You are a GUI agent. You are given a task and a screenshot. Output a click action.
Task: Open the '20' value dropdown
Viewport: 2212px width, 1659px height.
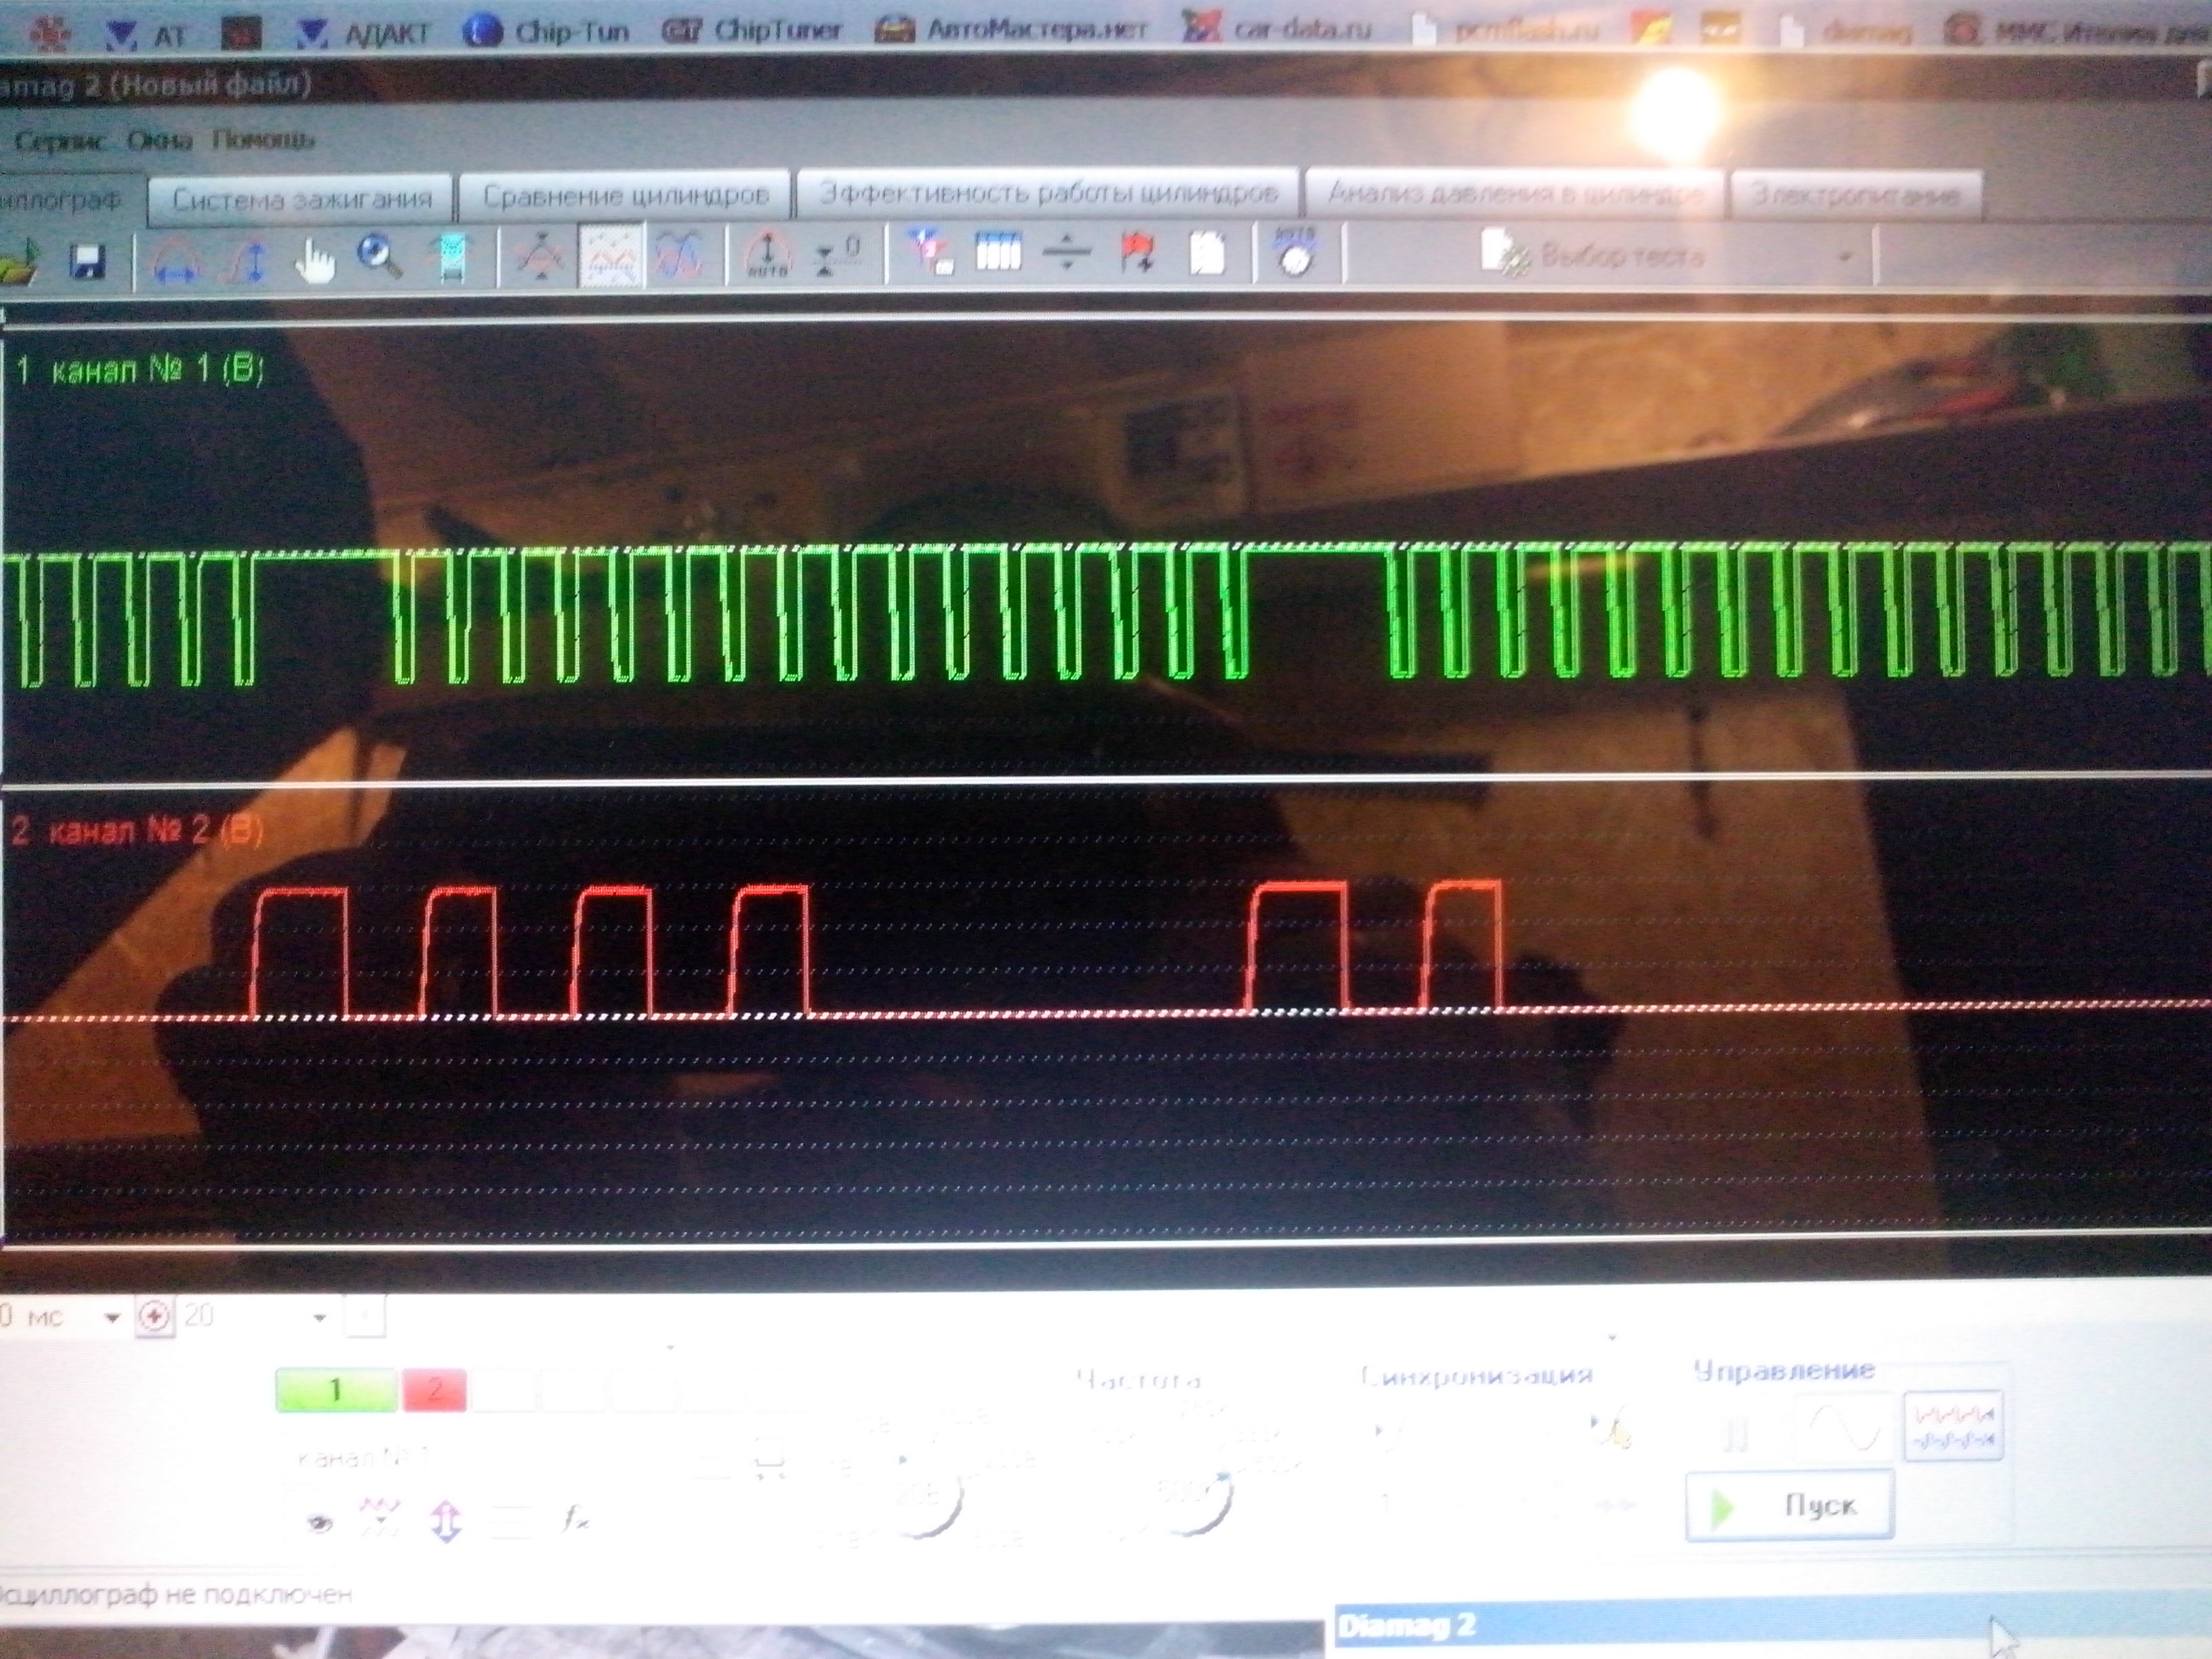(319, 1318)
